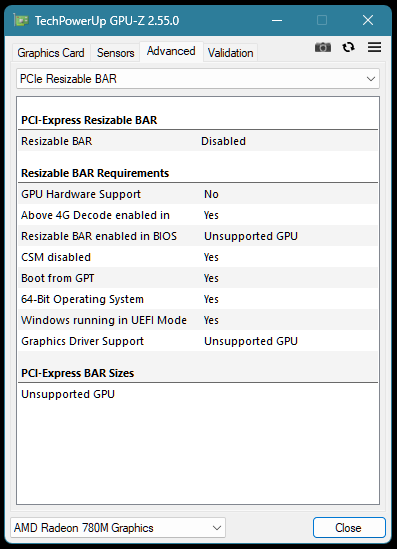Screen dimensions: 397x549
Task: Take a screenshot with the camera icon
Action: [x=322, y=47]
